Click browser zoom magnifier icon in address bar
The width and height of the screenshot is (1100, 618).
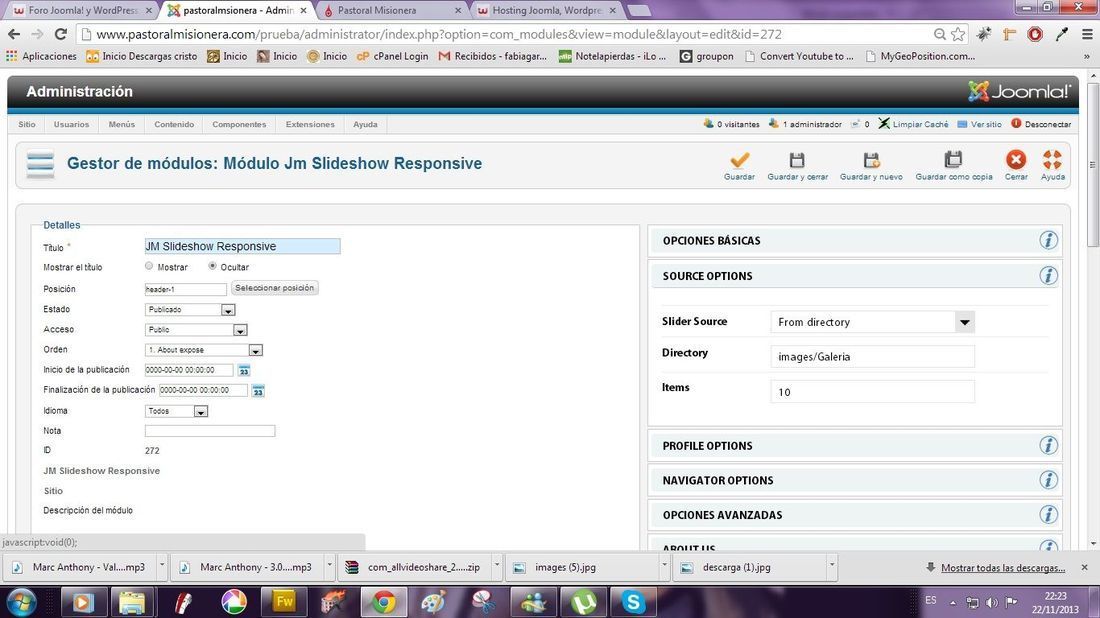pos(939,34)
